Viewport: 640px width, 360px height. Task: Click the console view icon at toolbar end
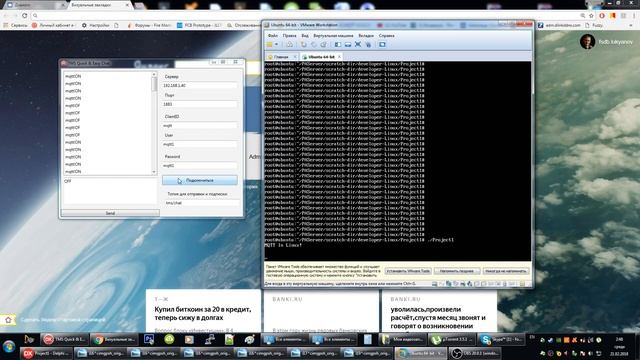[382, 44]
